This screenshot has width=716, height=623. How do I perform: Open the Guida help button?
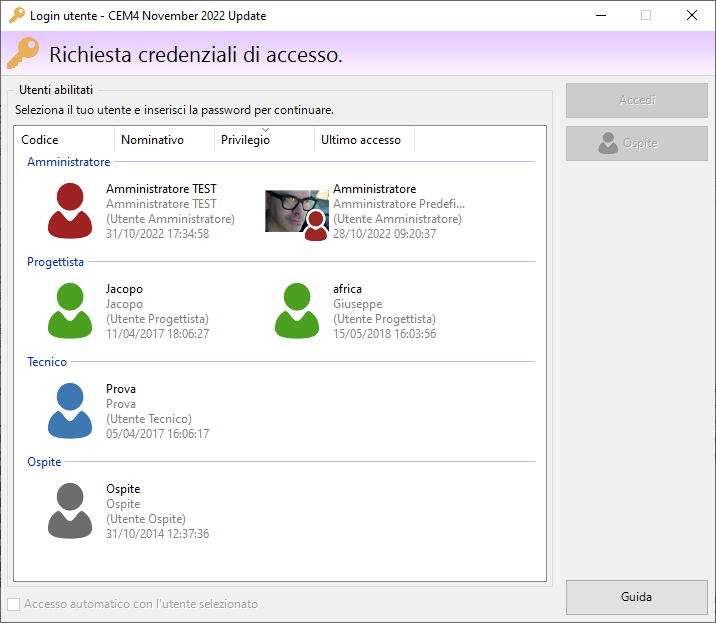pos(637,597)
